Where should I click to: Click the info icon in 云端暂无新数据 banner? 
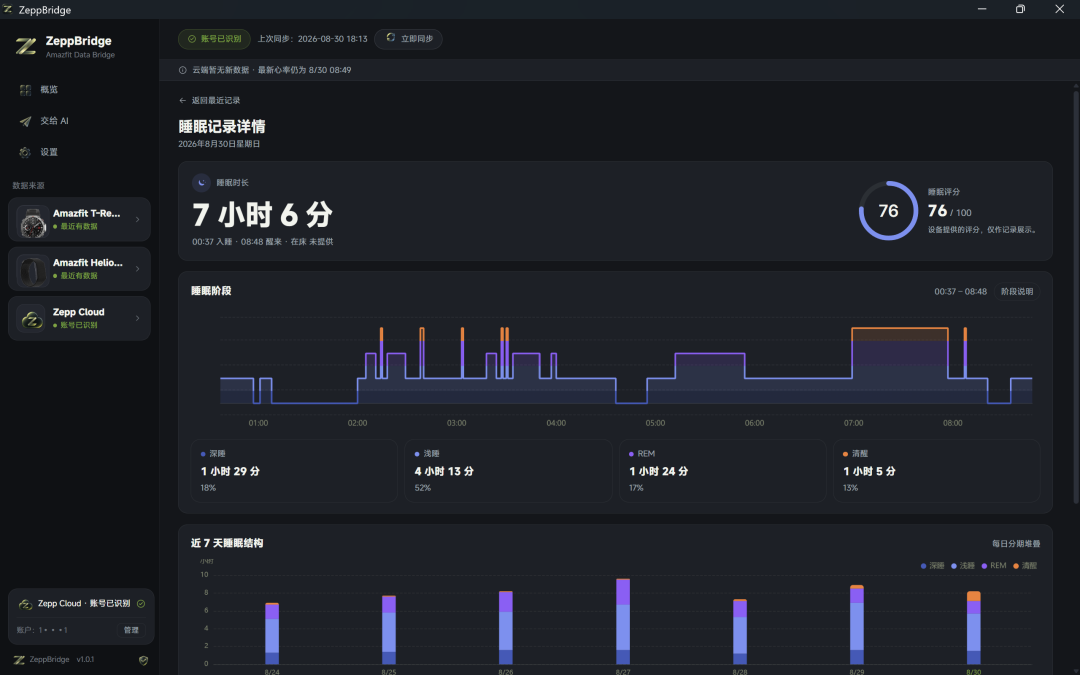[x=183, y=70]
